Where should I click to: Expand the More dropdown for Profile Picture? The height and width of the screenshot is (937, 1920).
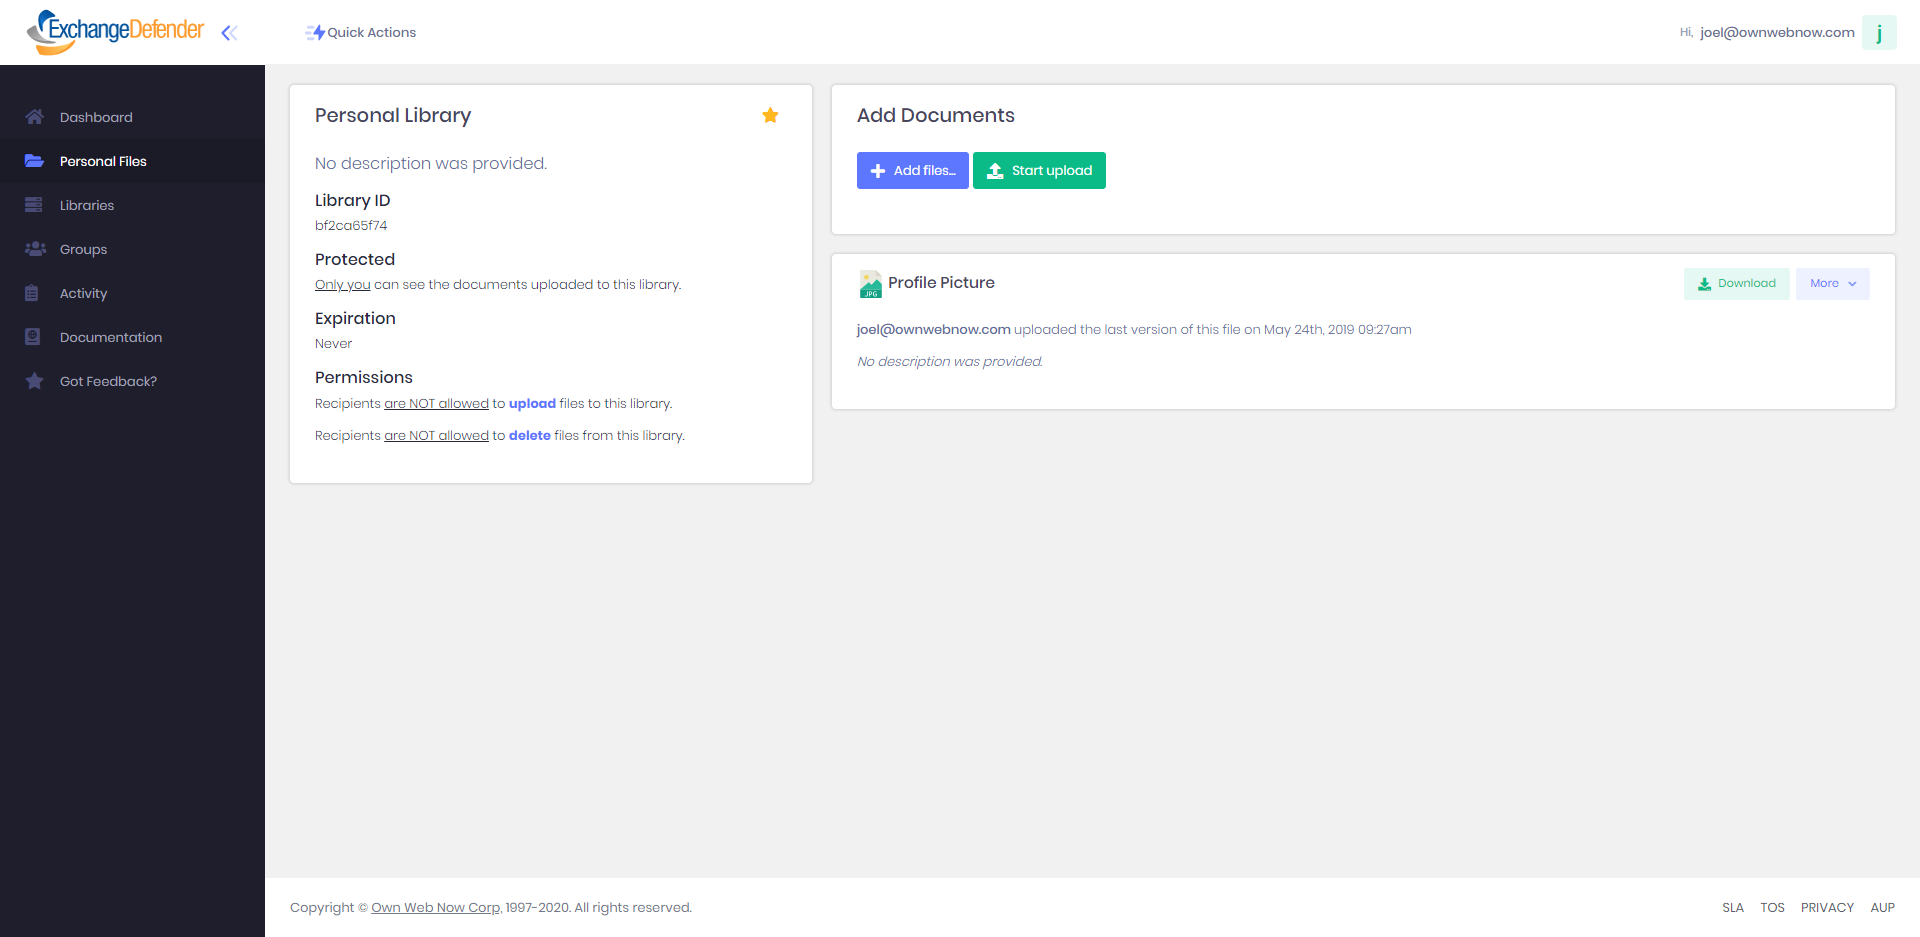[1832, 284]
